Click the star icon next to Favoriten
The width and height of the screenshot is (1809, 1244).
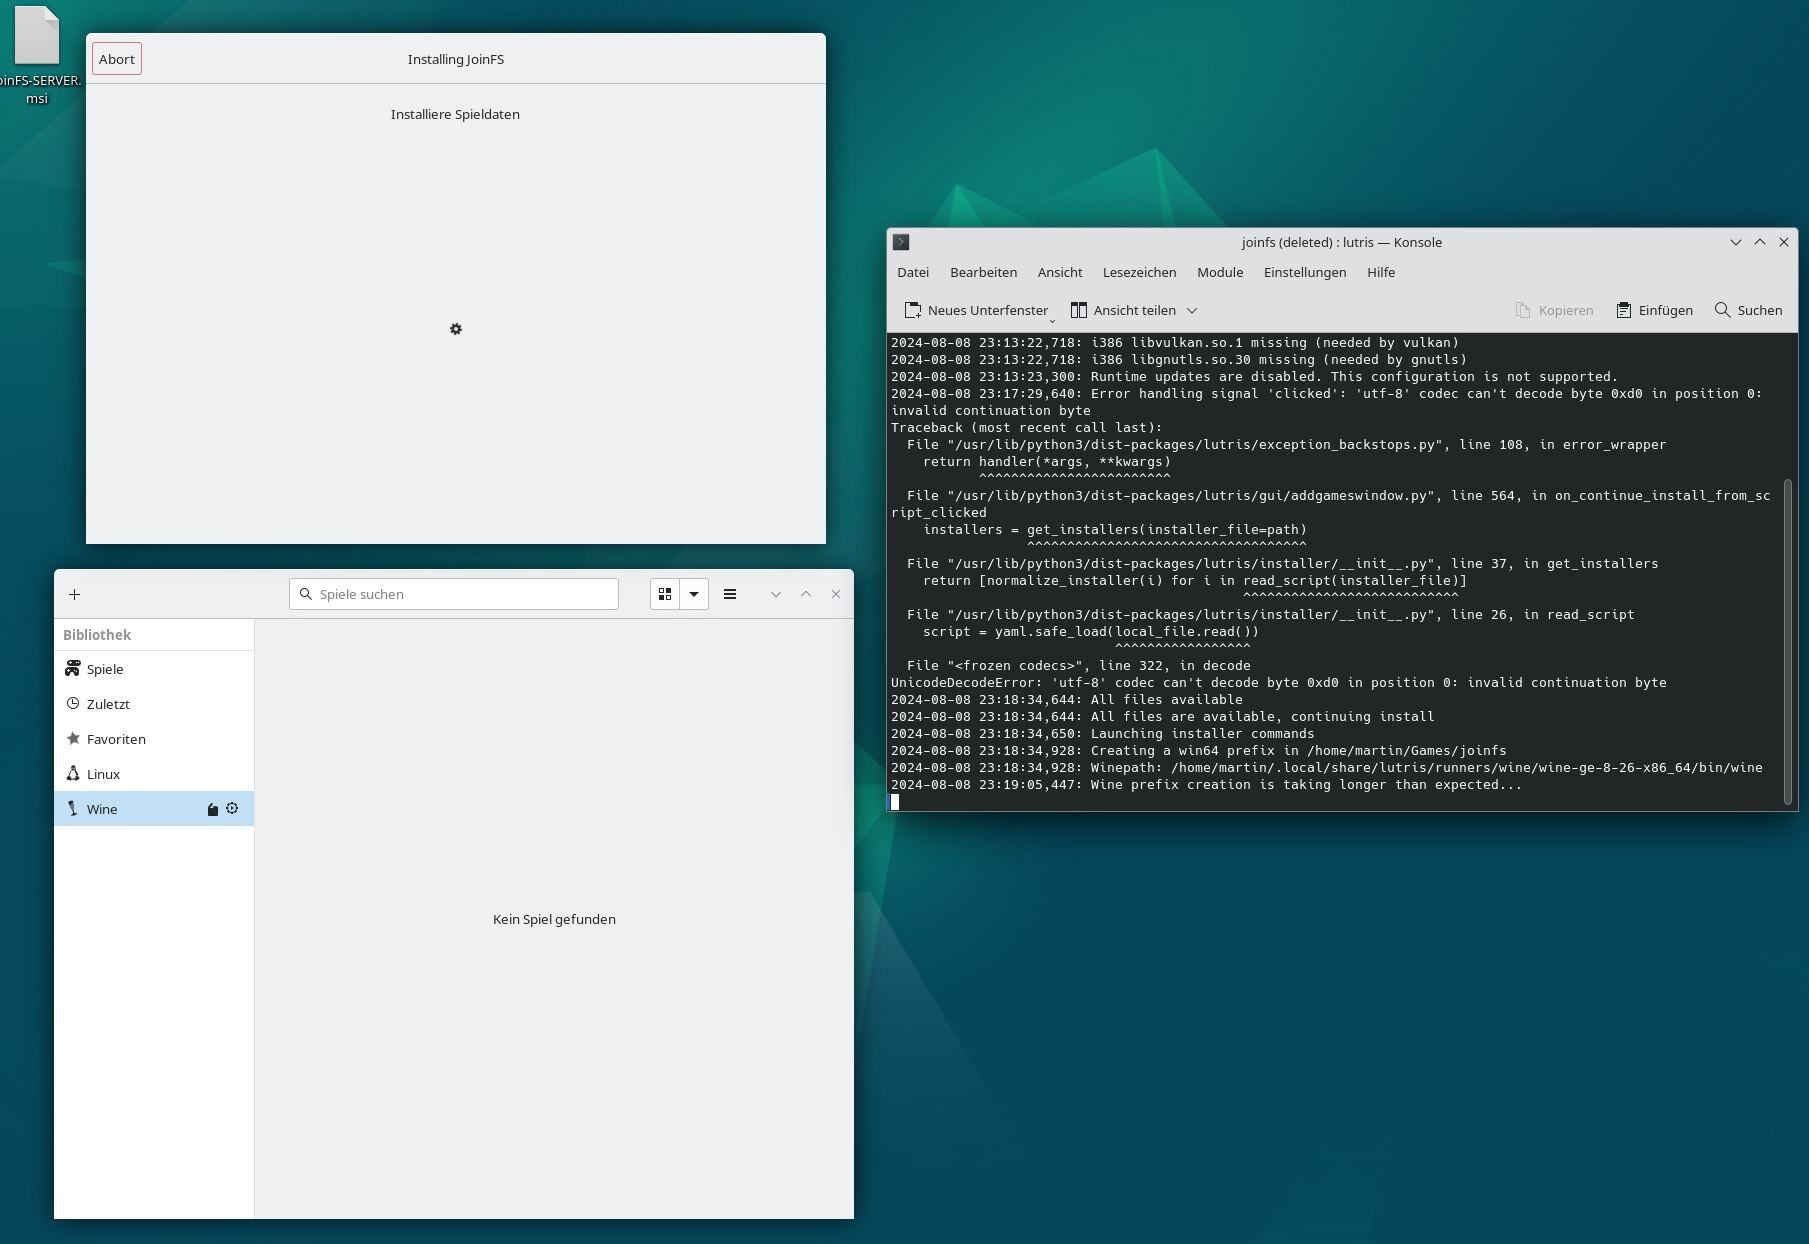pyautogui.click(x=73, y=738)
